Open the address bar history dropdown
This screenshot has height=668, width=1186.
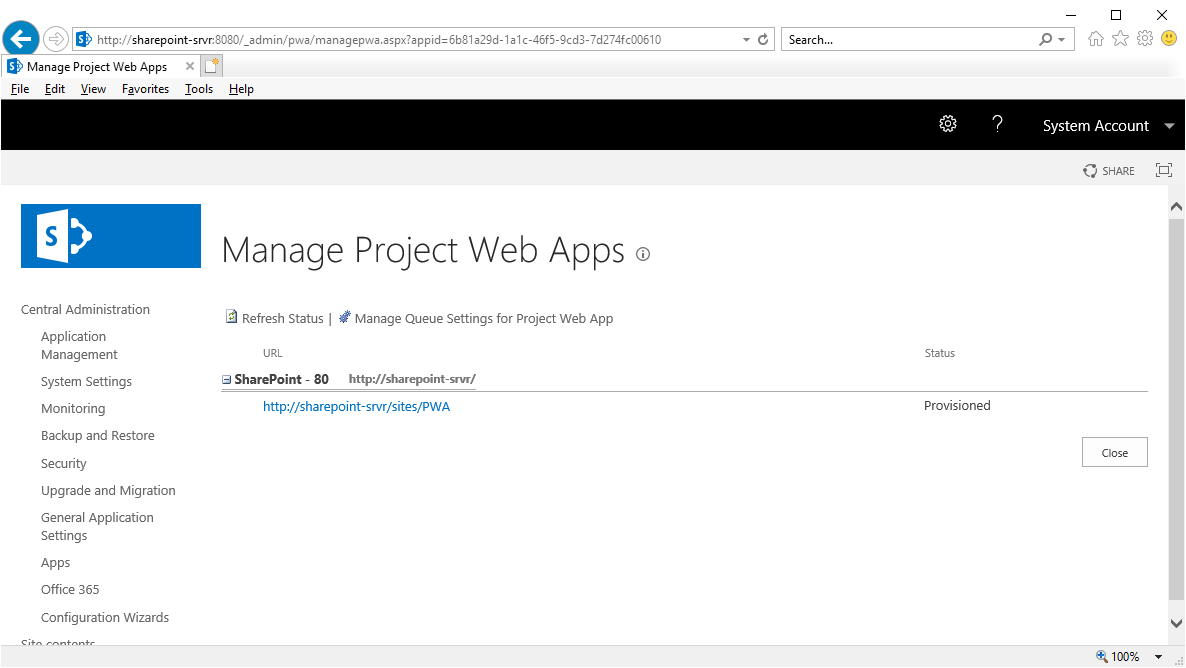click(745, 39)
